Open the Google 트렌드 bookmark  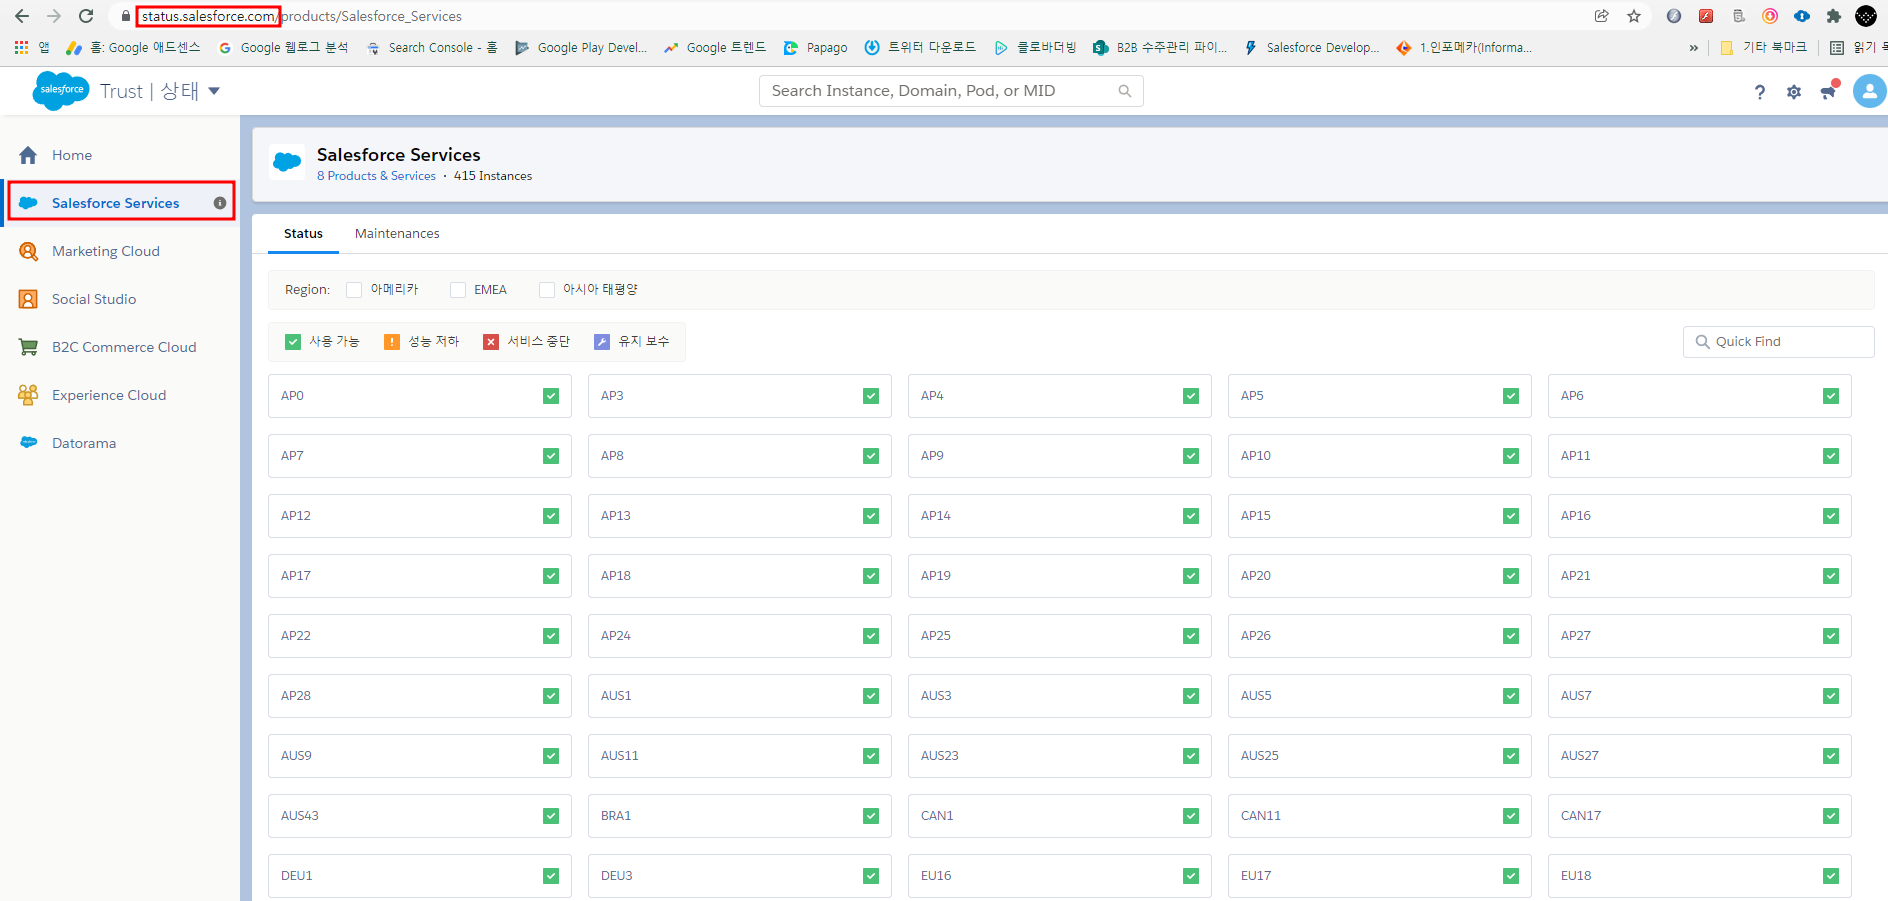tap(715, 48)
